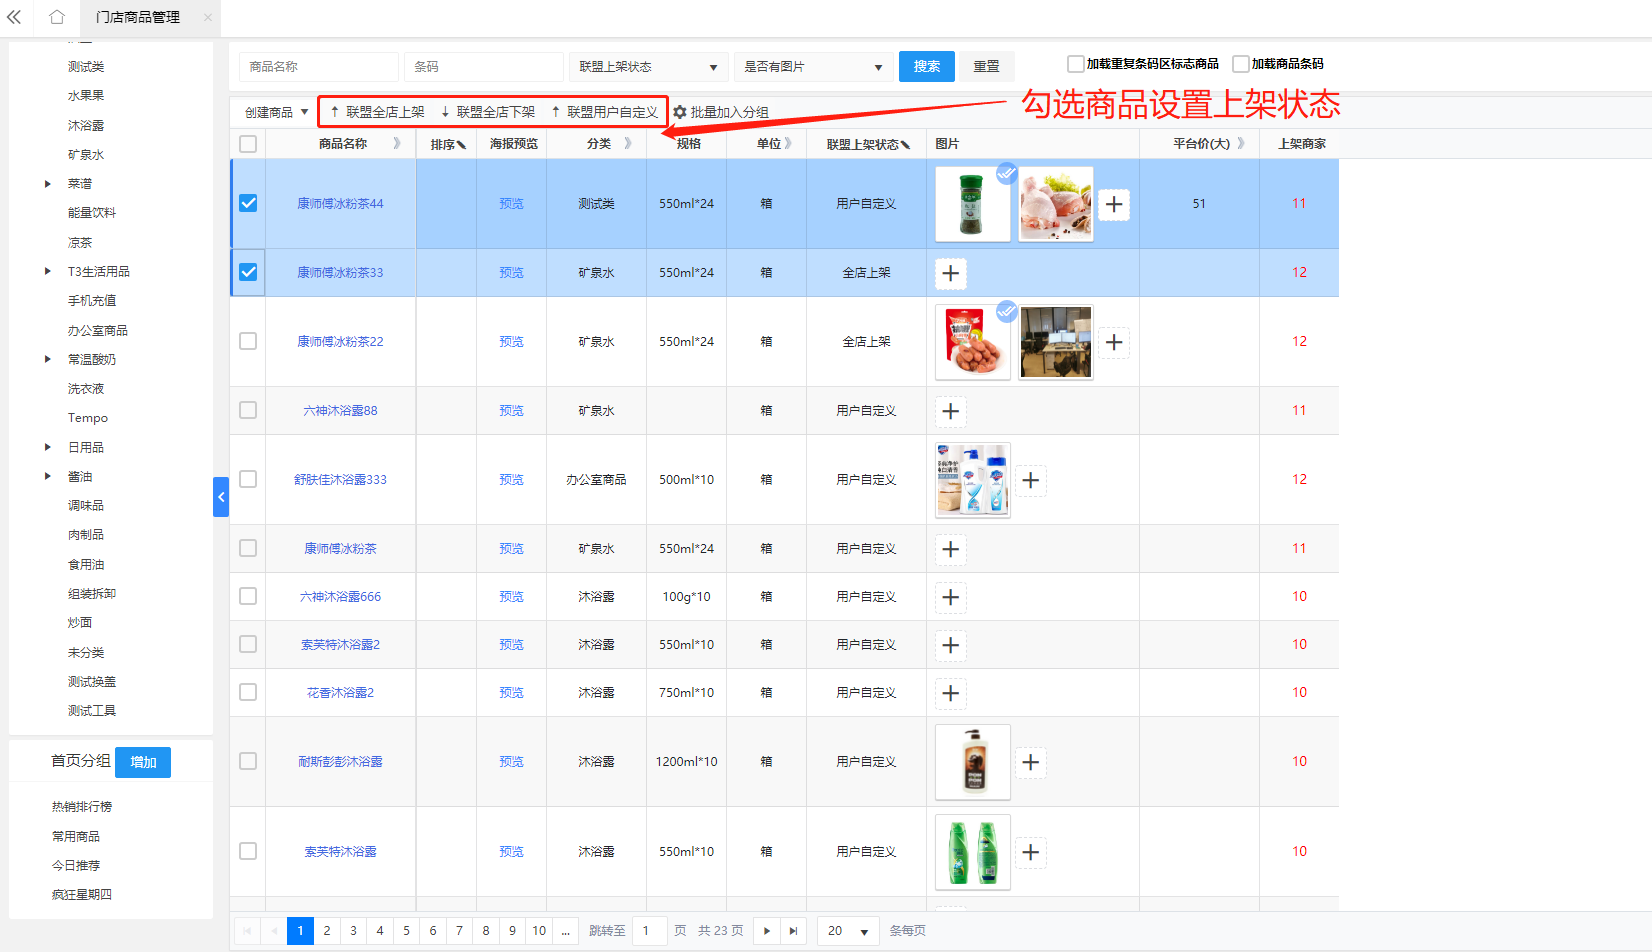Screen dimensions: 1652x952
Task: Go to the next page arrow
Action: pyautogui.click(x=767, y=931)
